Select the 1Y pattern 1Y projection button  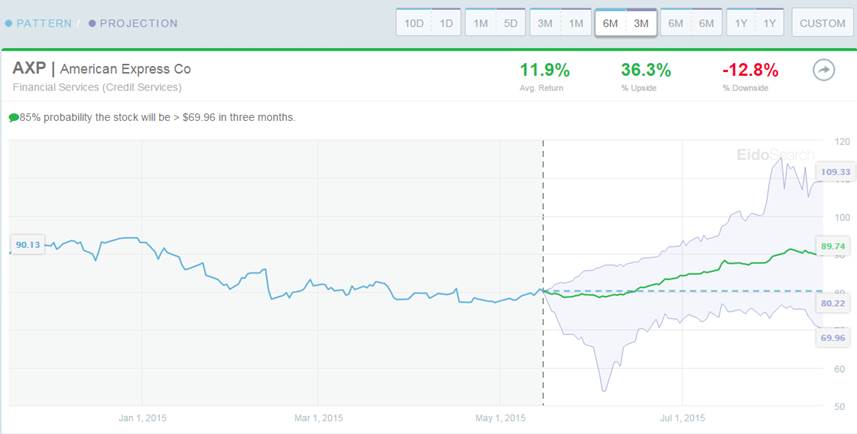[755, 23]
